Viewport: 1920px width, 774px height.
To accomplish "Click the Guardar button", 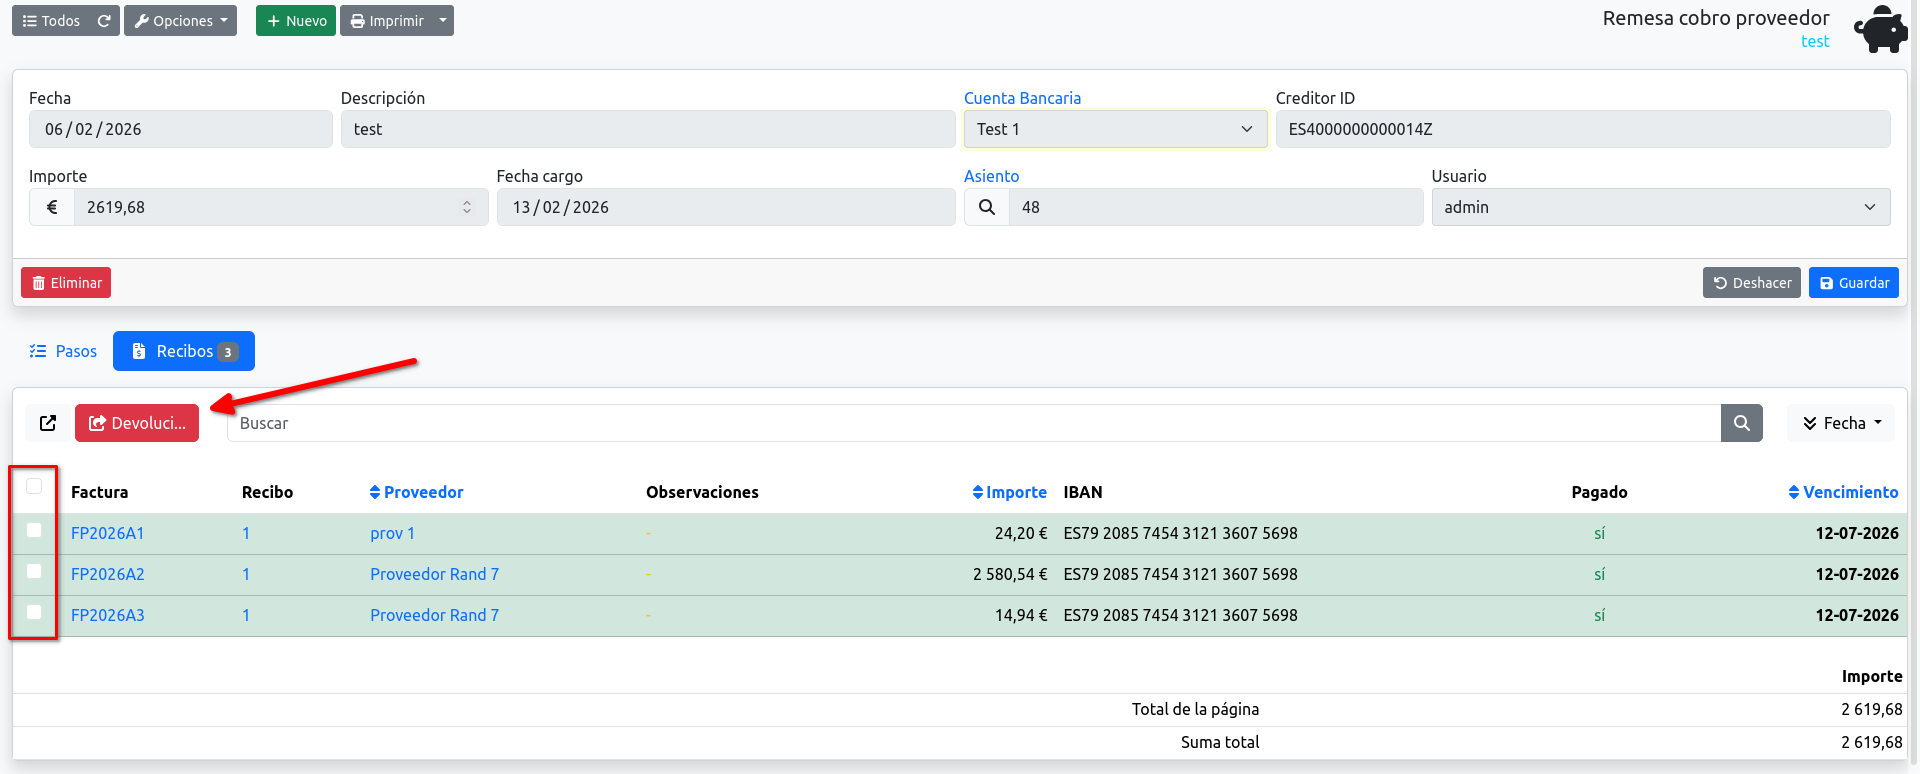I will [1854, 283].
